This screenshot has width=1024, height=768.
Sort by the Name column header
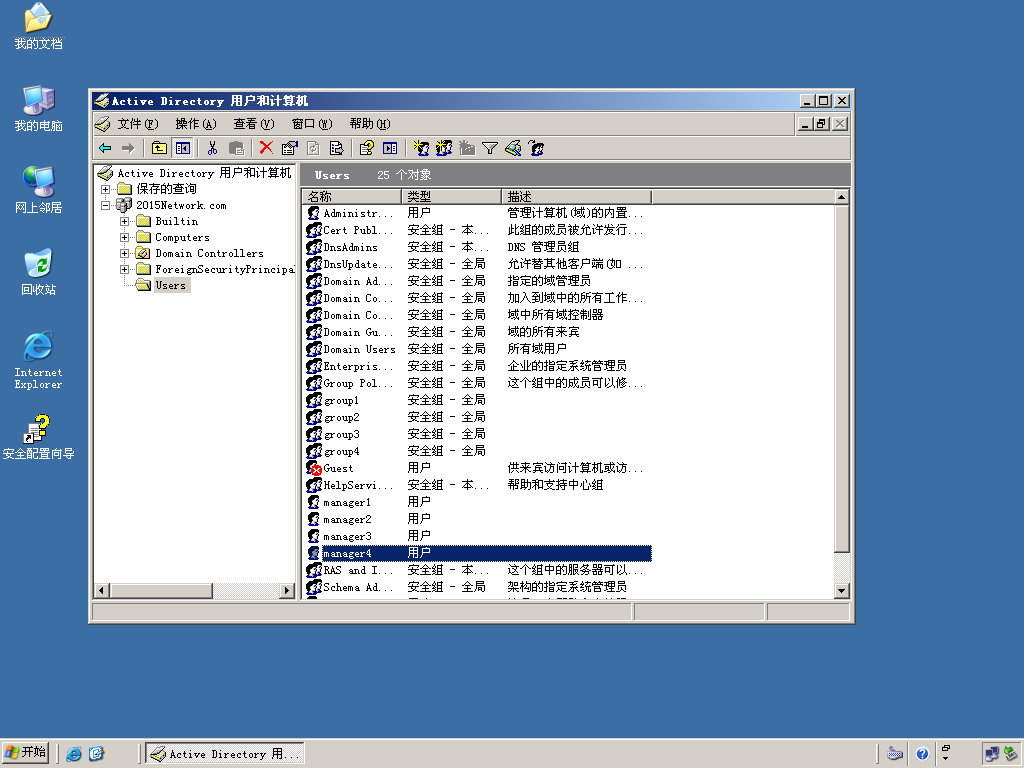[351, 197]
